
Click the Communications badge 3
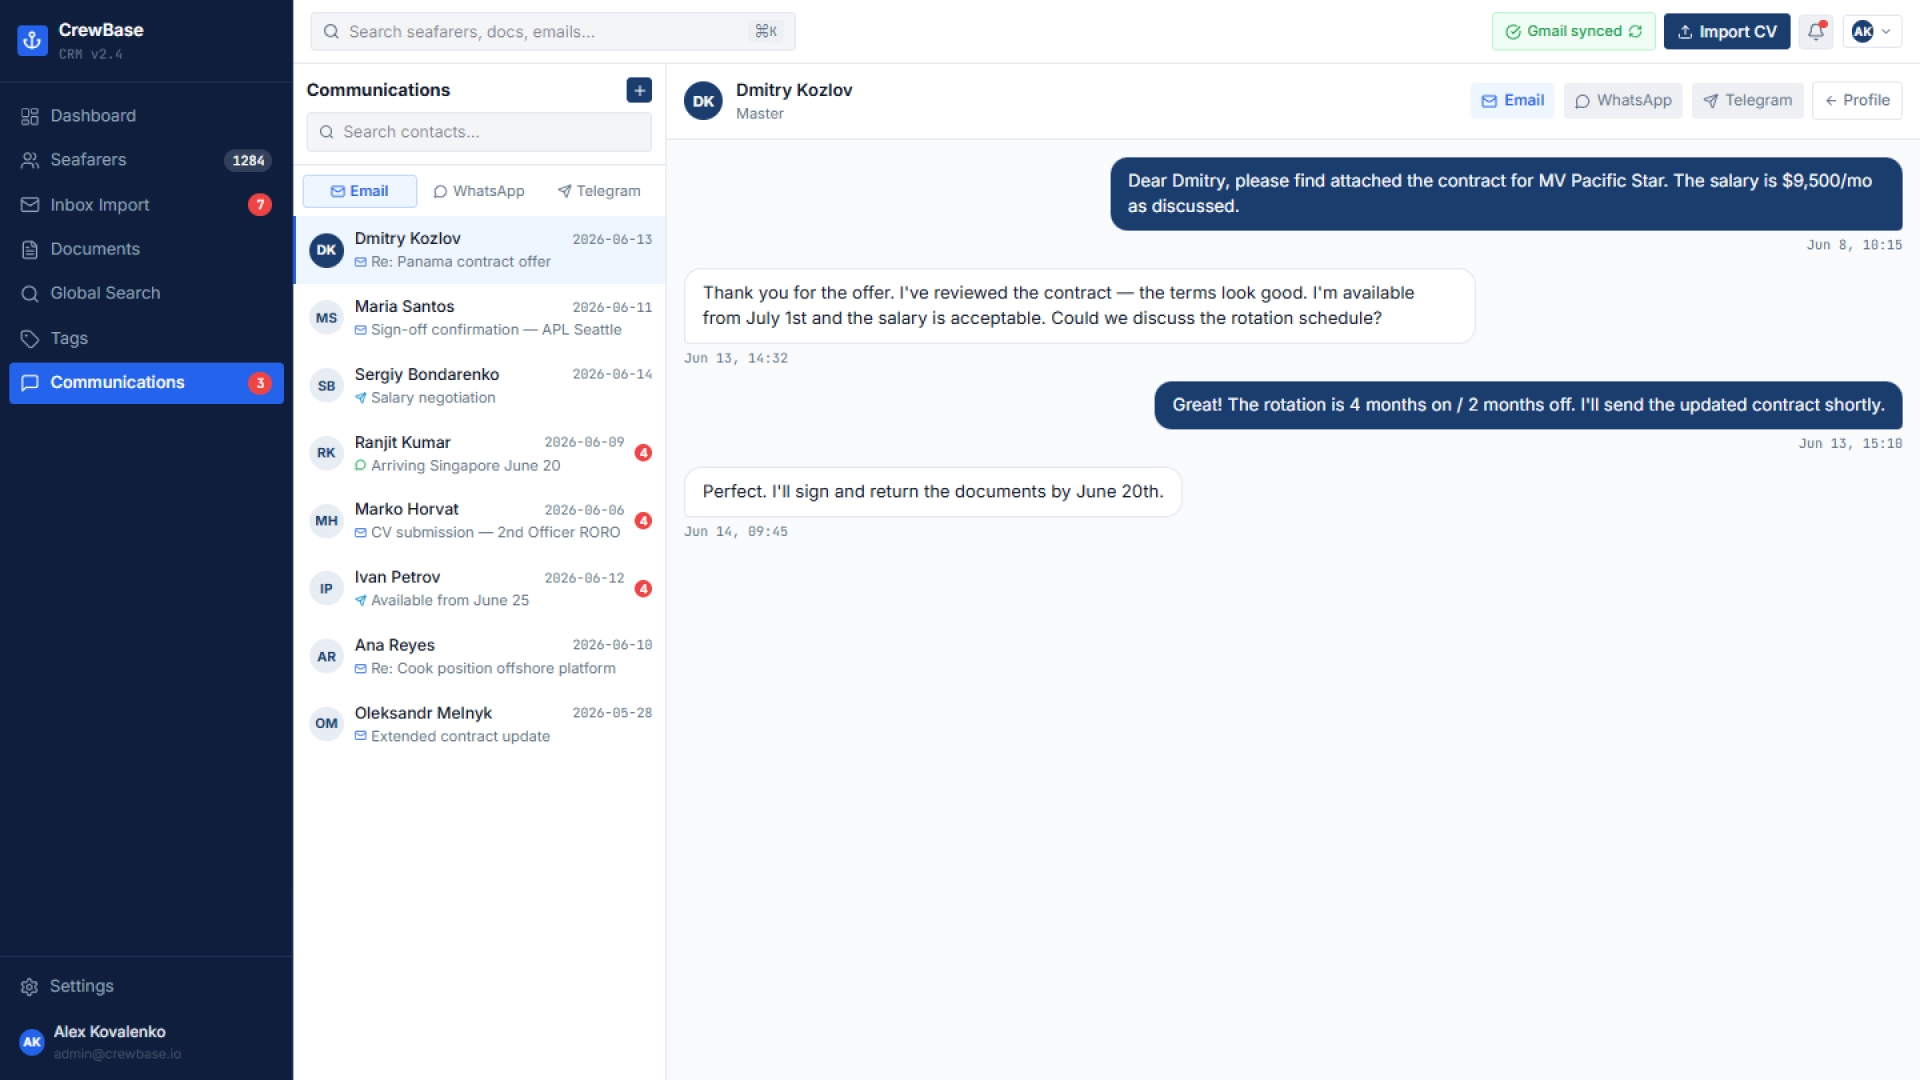point(260,383)
